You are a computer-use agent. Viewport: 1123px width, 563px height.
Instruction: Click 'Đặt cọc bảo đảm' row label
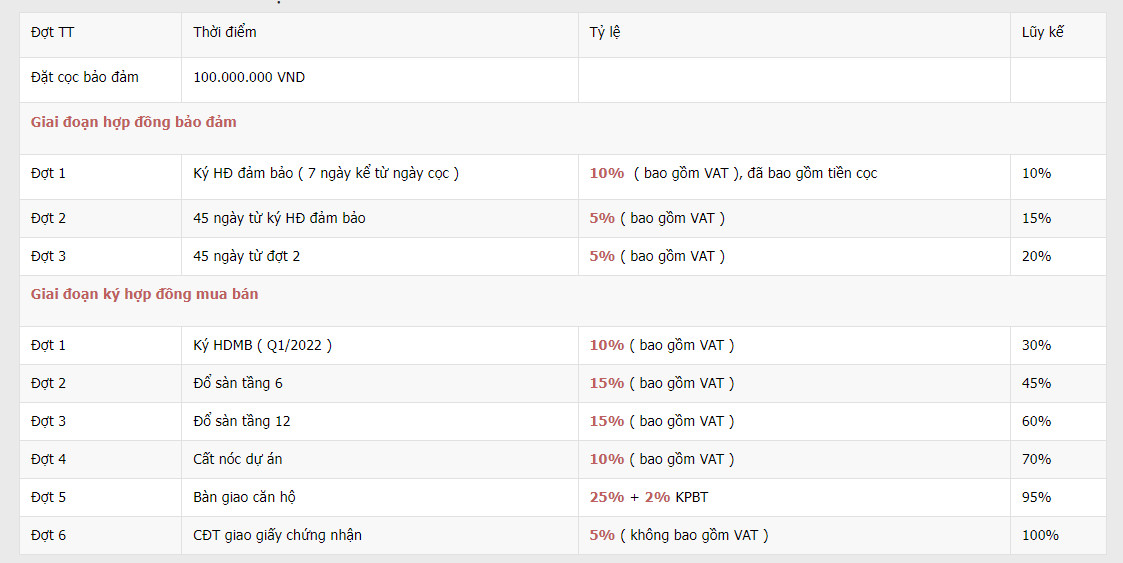point(85,77)
